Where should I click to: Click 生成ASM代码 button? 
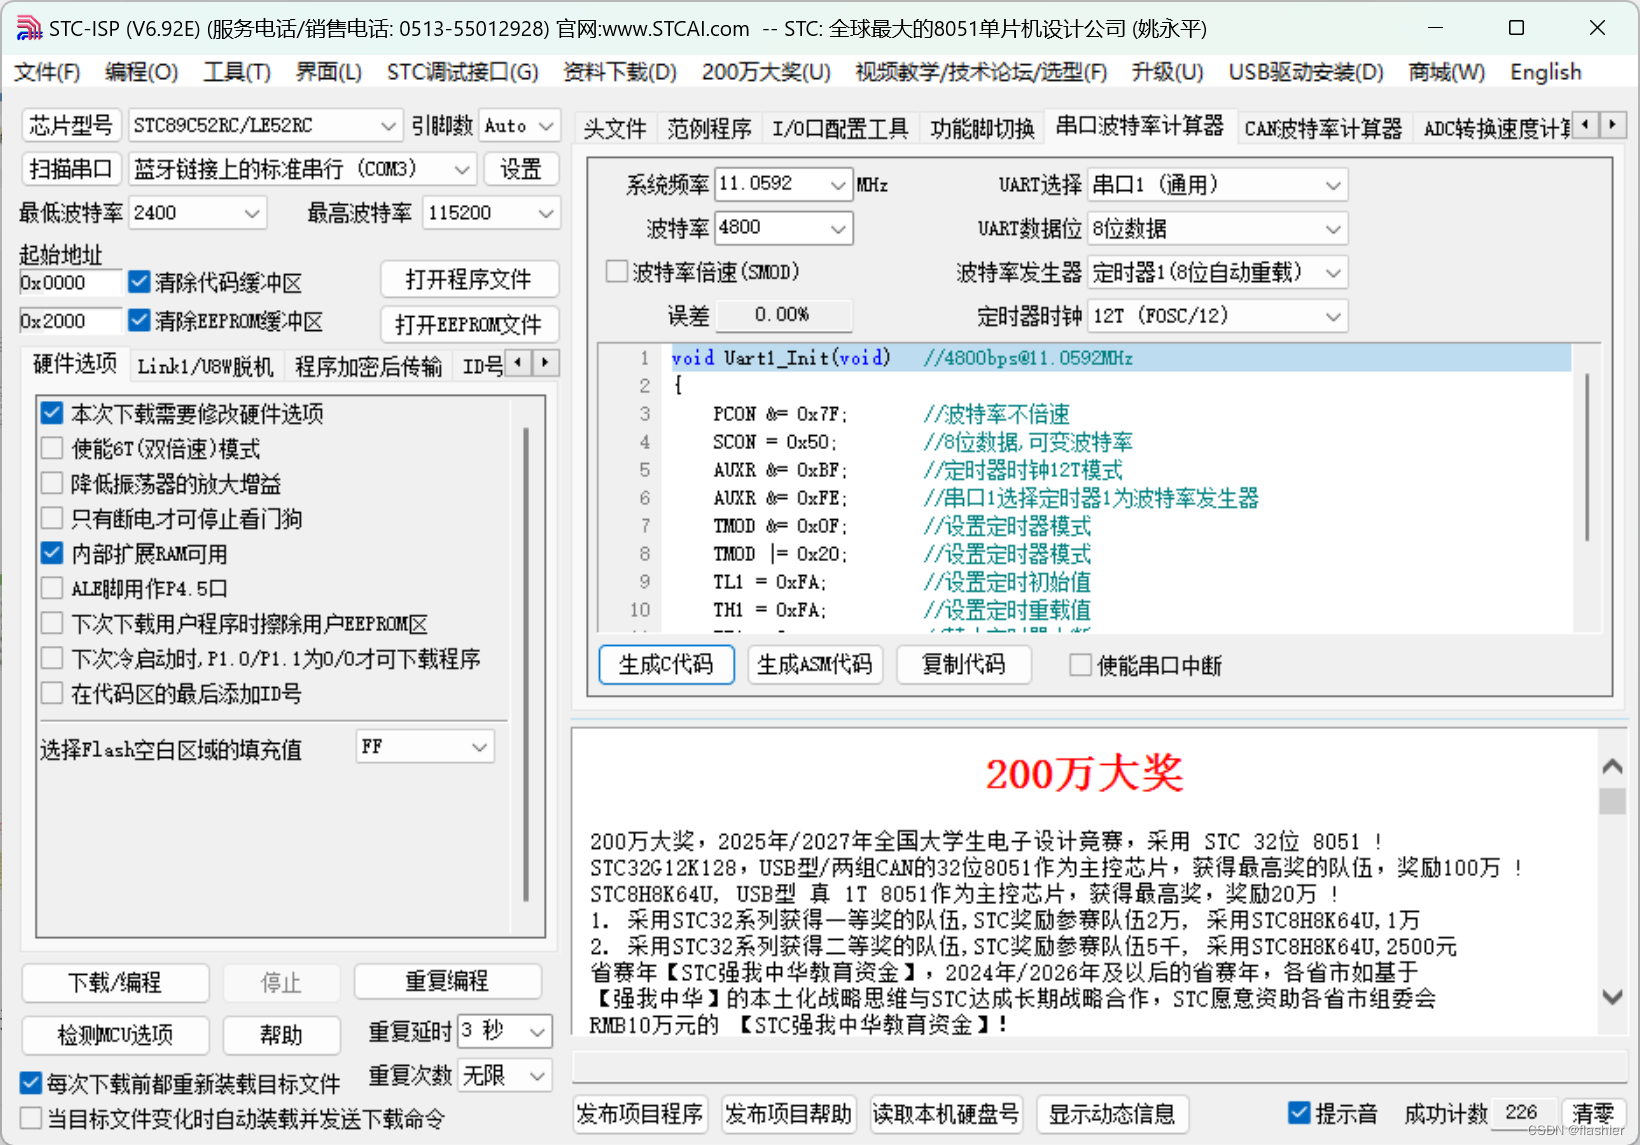point(814,664)
